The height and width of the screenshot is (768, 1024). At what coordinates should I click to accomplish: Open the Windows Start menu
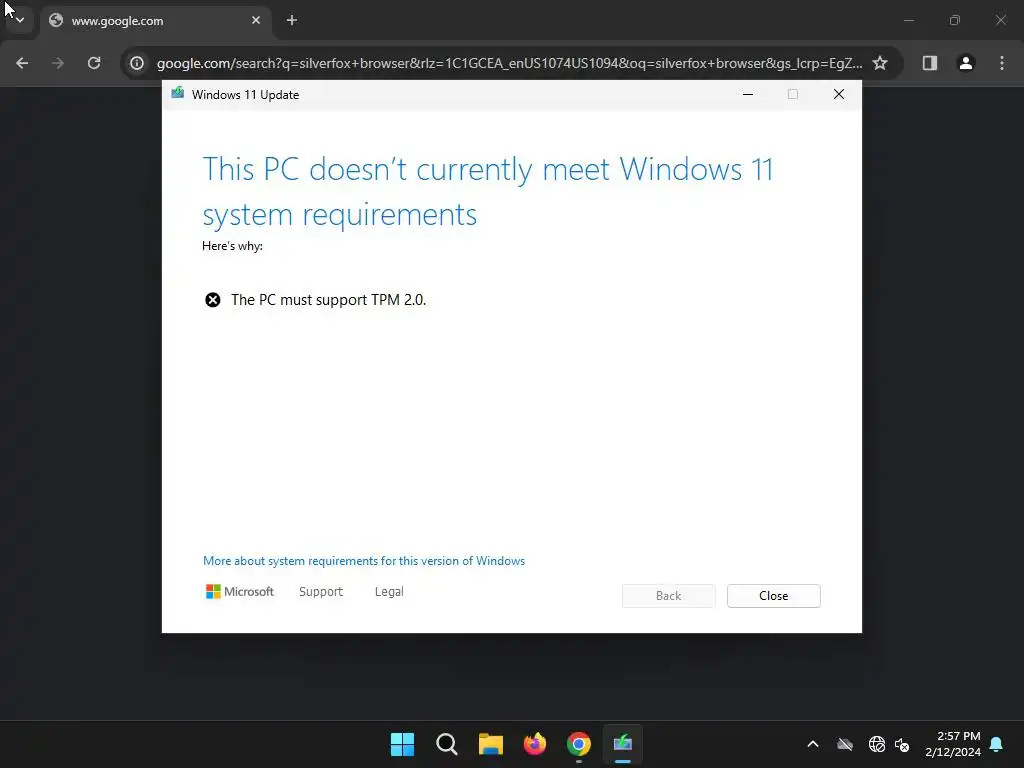tap(402, 744)
